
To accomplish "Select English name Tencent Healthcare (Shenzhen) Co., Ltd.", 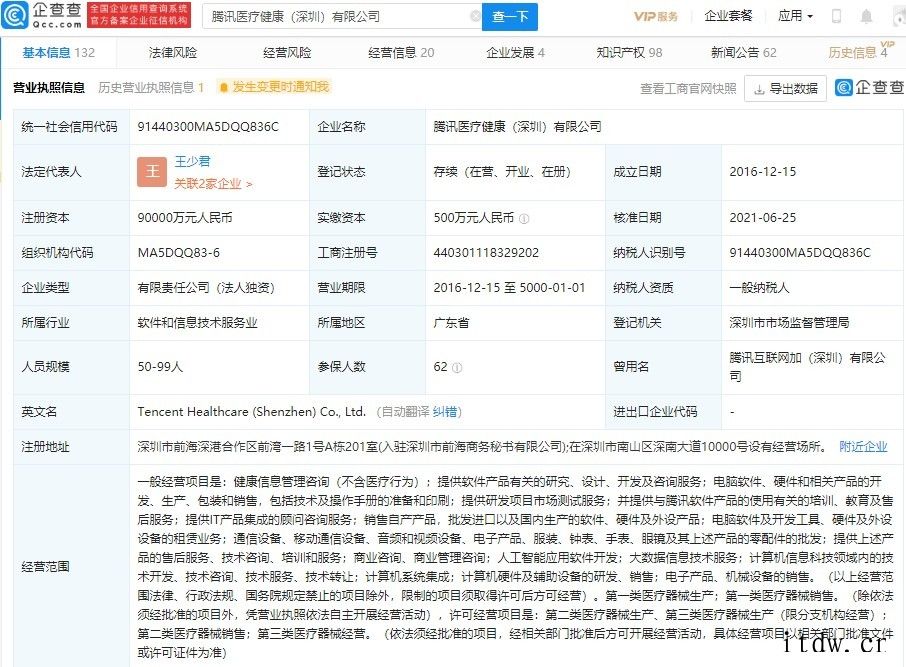I will point(252,412).
